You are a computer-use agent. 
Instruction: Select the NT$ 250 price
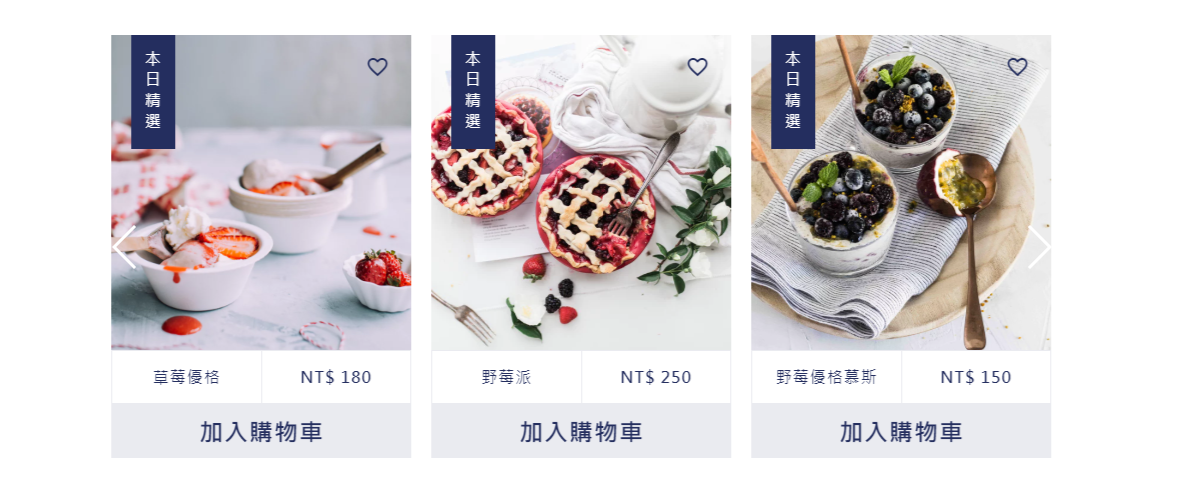coord(656,377)
